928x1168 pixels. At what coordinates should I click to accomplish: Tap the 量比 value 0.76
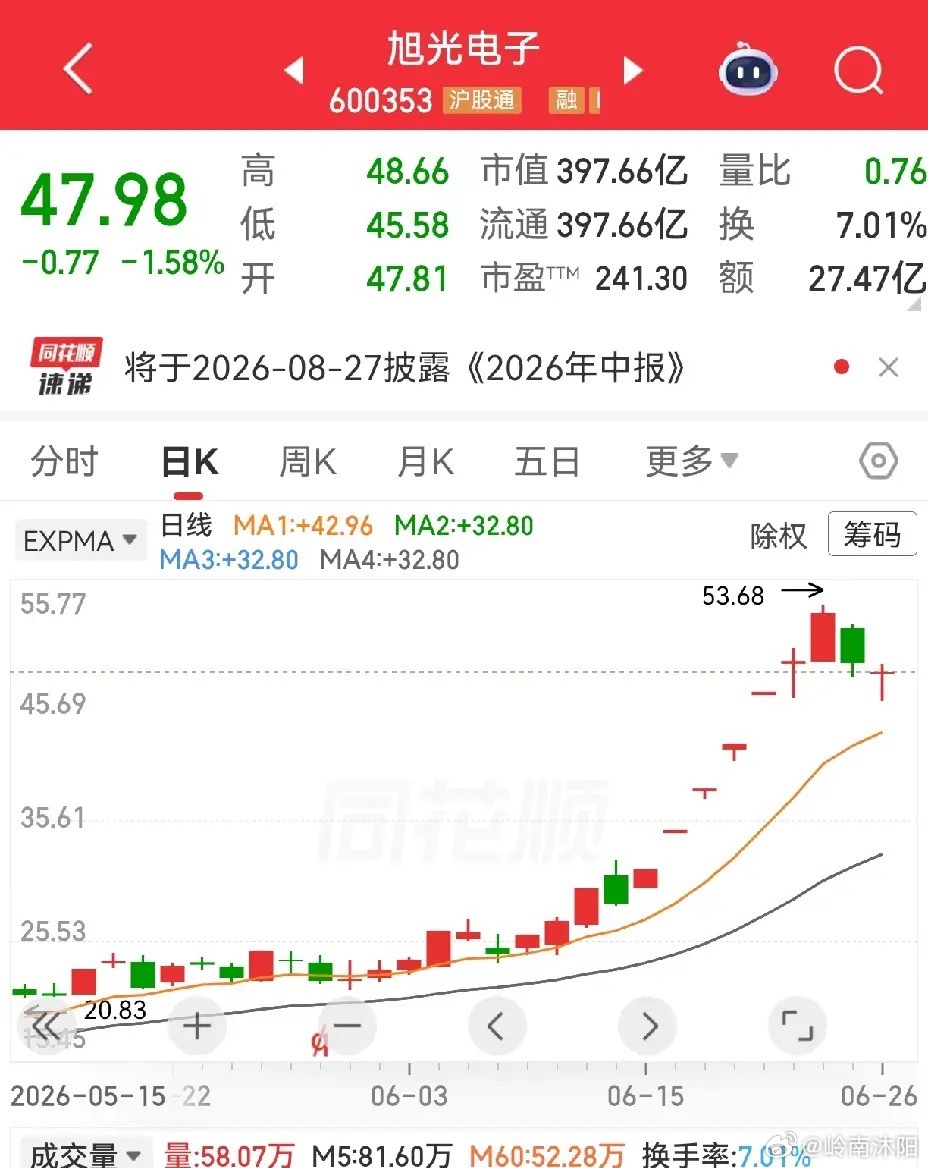895,171
